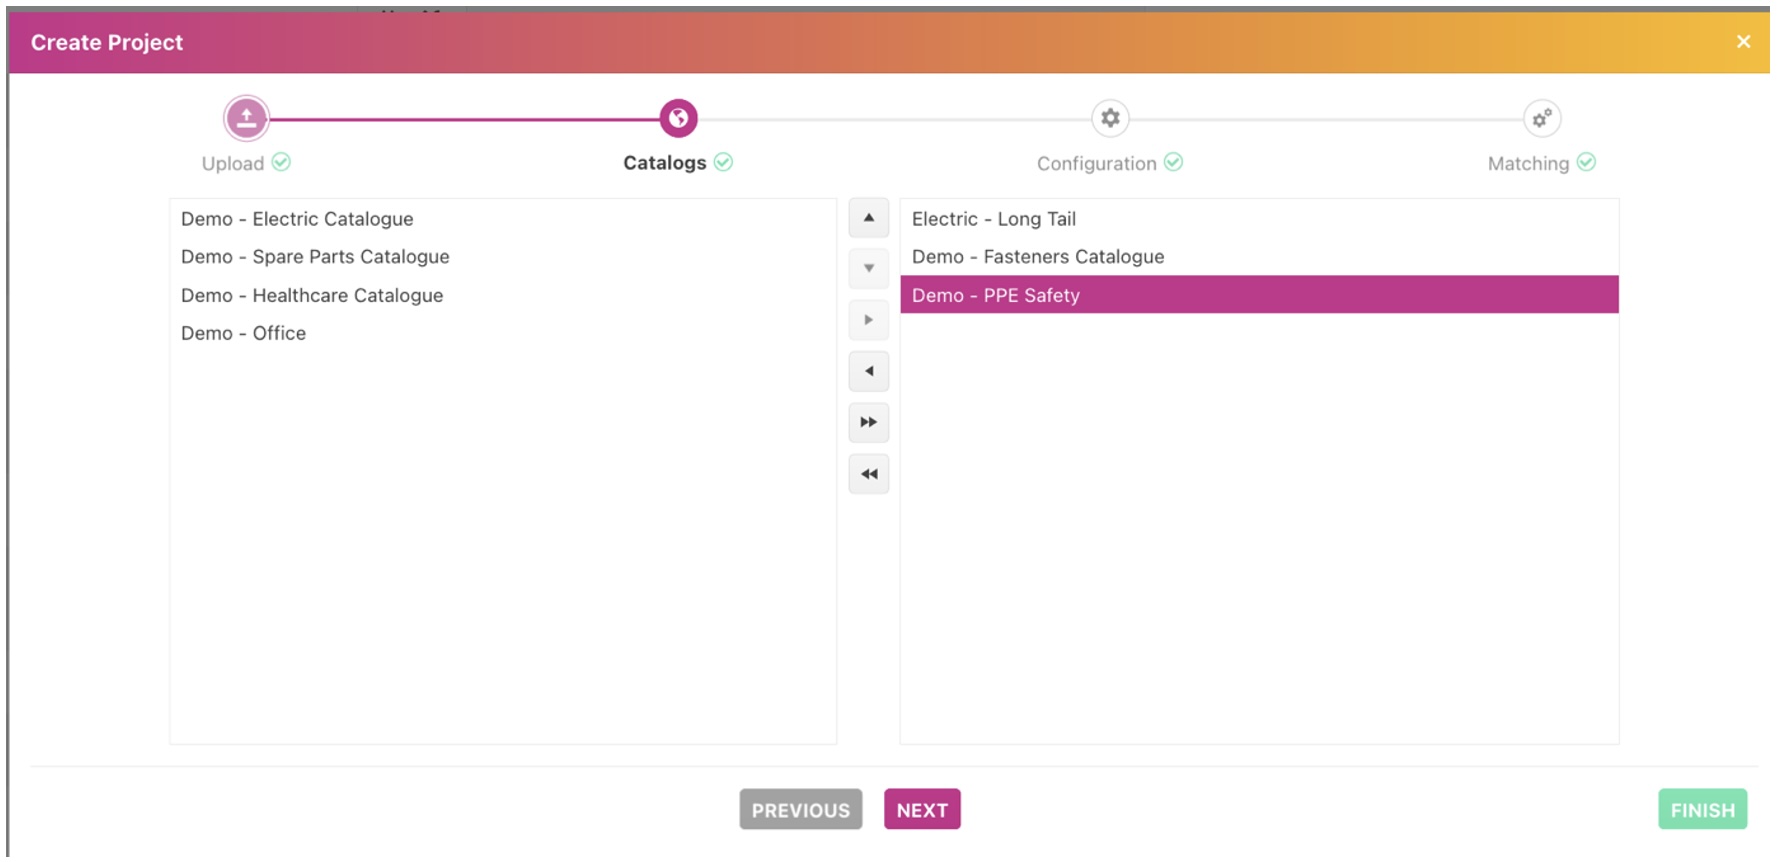Switch to the Configuration step label

click(1097, 163)
